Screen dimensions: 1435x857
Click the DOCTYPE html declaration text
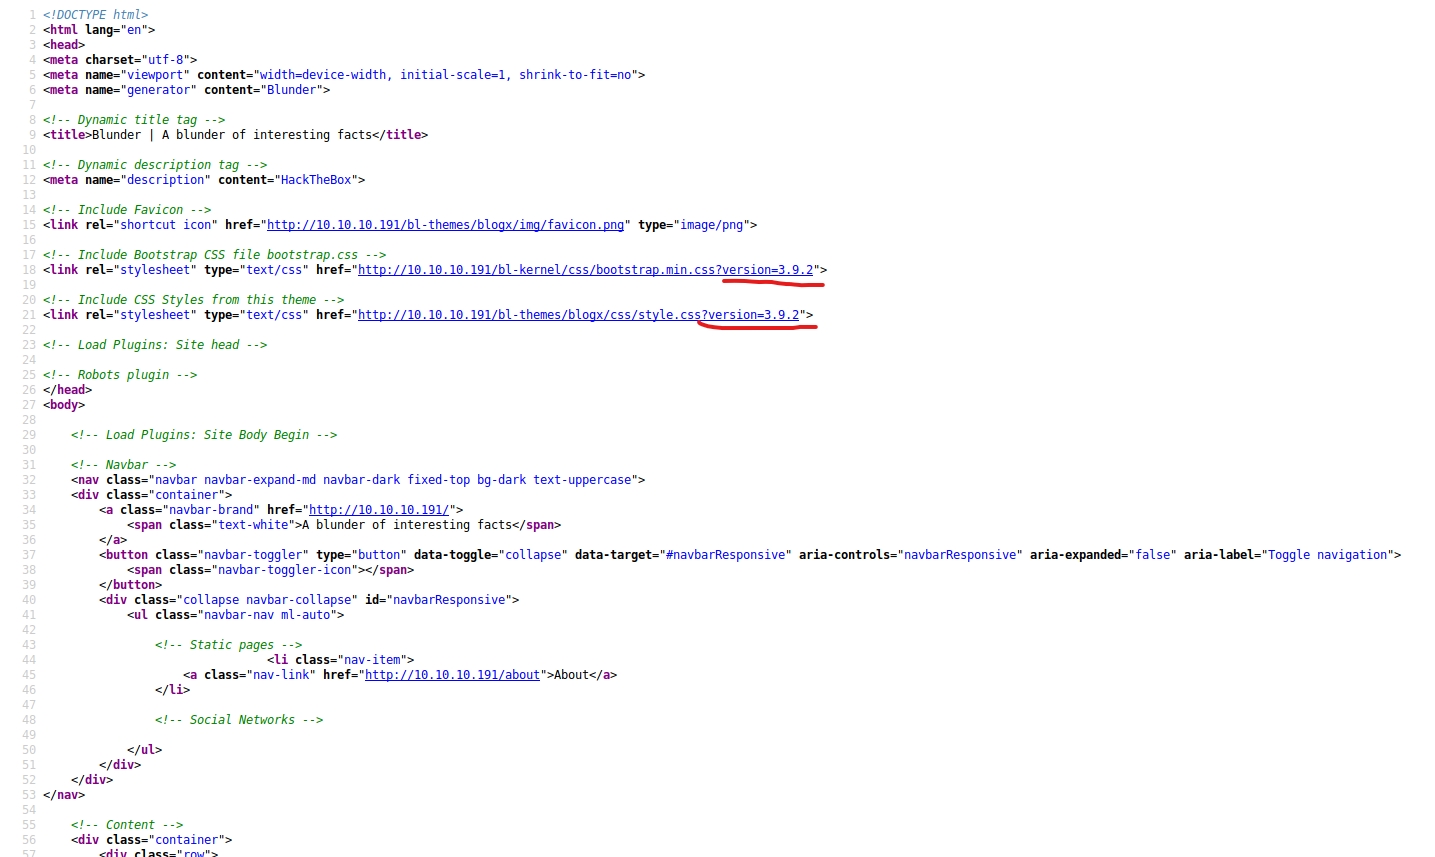[x=95, y=15]
